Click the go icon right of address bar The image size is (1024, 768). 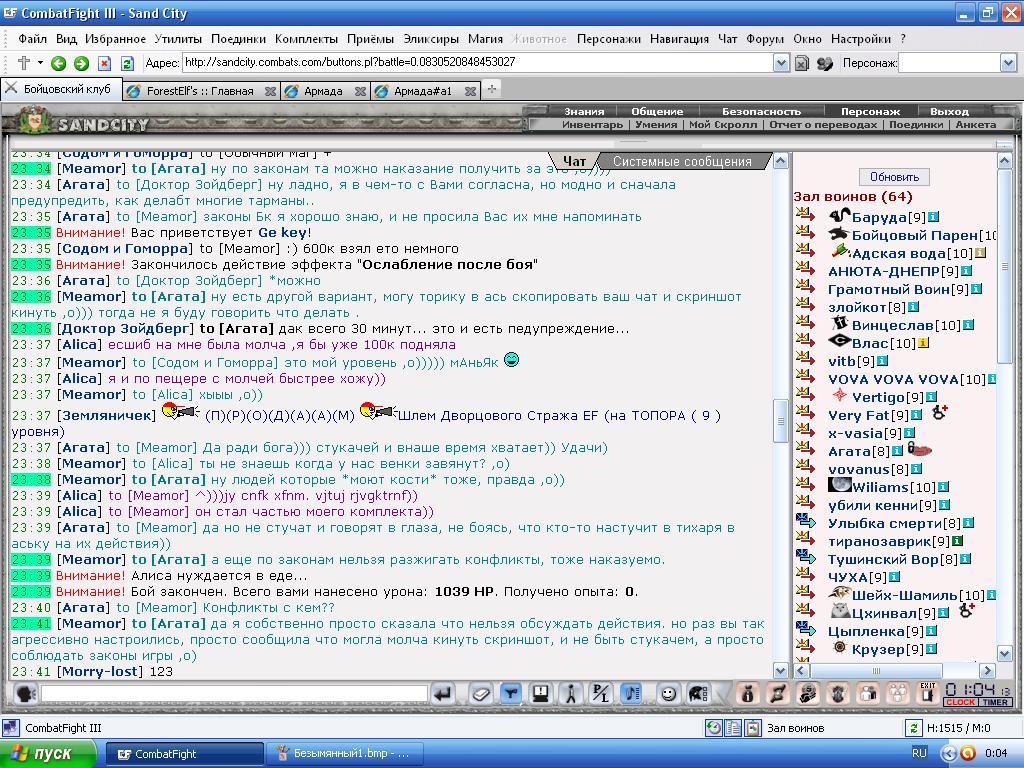tap(802, 63)
